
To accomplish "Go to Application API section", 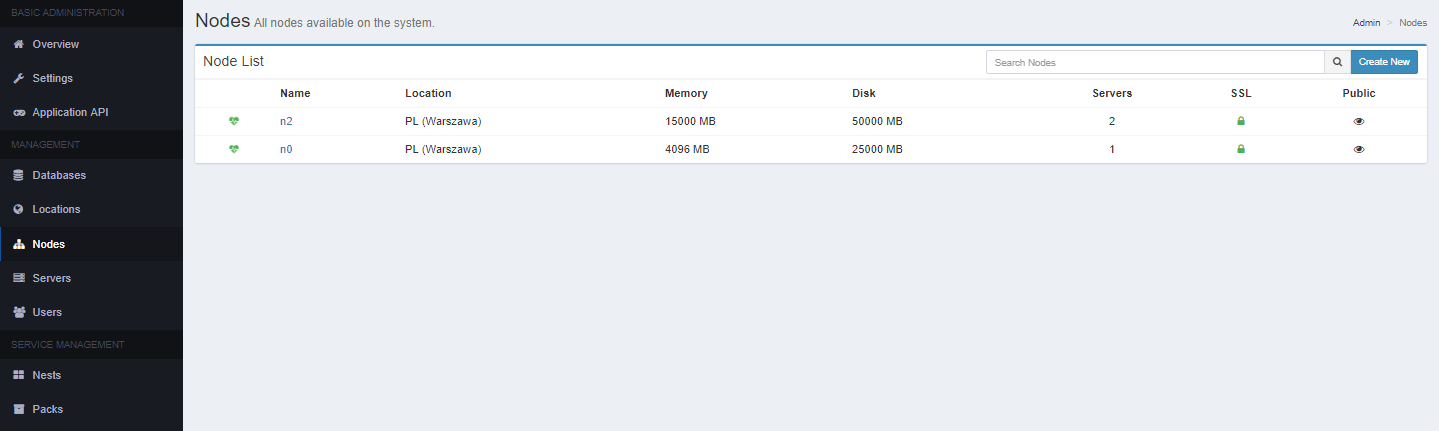I will click(x=70, y=112).
